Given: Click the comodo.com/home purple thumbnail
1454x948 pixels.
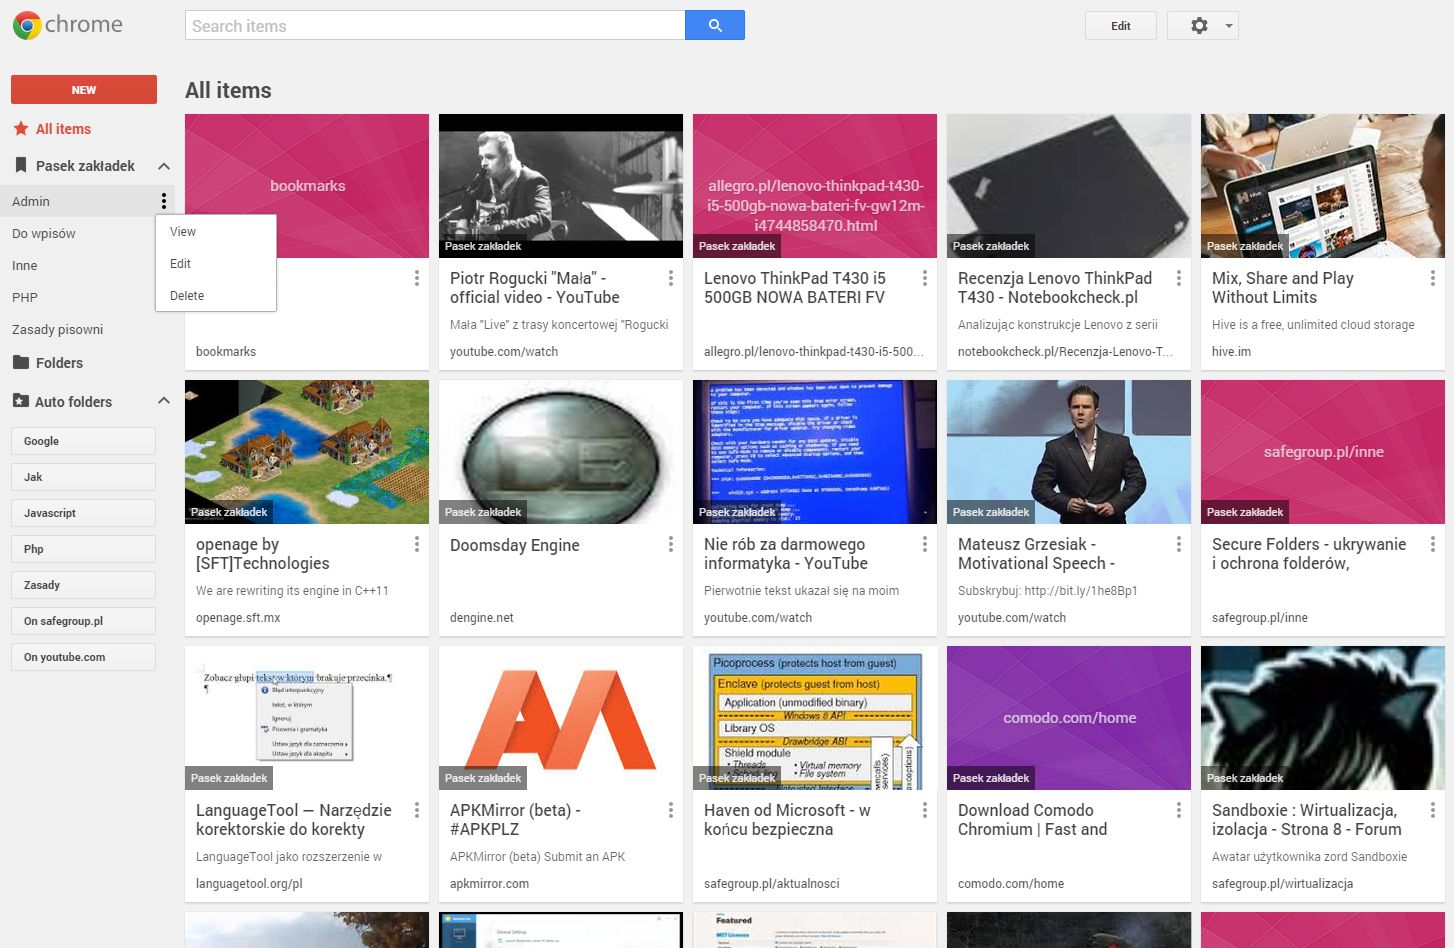Looking at the screenshot, I should click(1069, 718).
